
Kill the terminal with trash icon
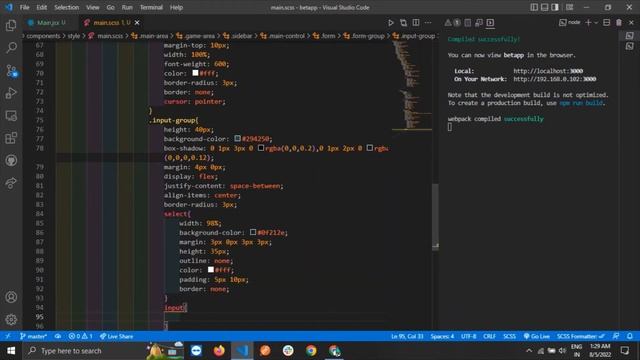click(619, 23)
